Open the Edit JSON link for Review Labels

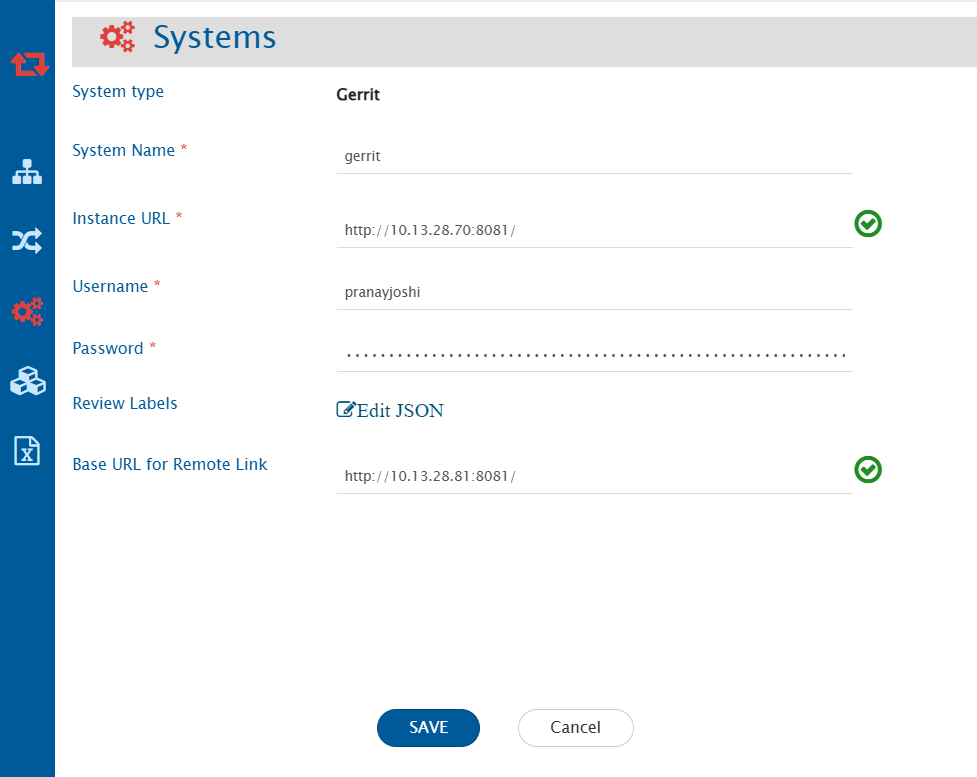tap(399, 410)
